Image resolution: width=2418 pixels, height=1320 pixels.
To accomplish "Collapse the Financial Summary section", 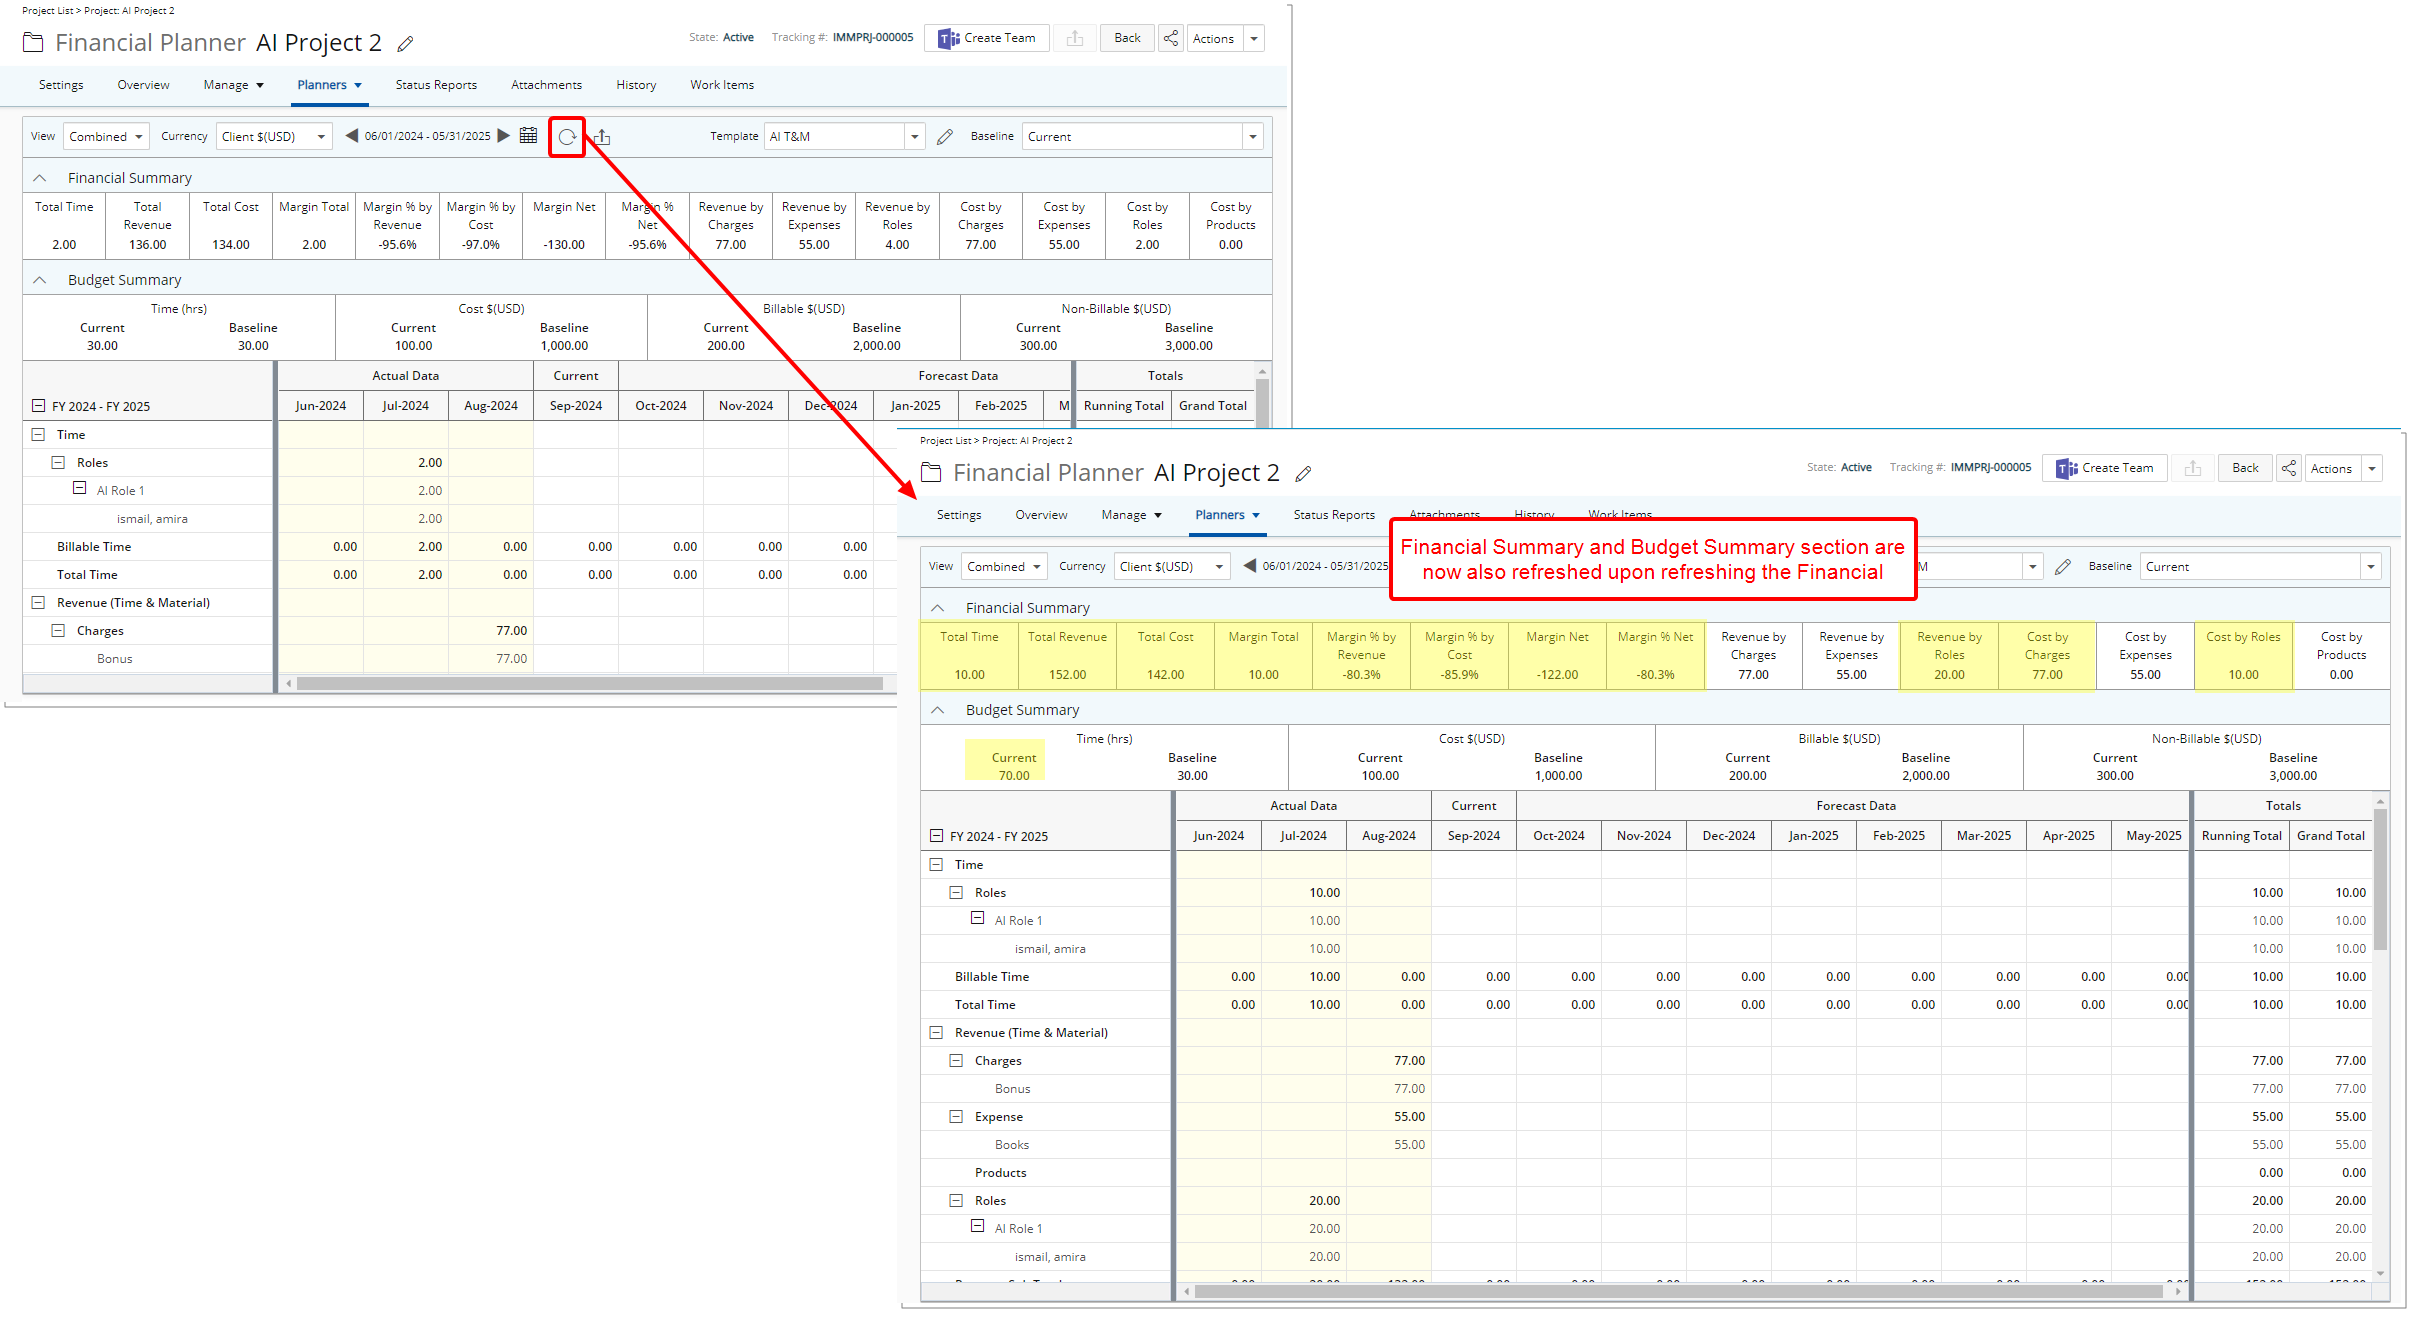I will pyautogui.click(x=39, y=177).
